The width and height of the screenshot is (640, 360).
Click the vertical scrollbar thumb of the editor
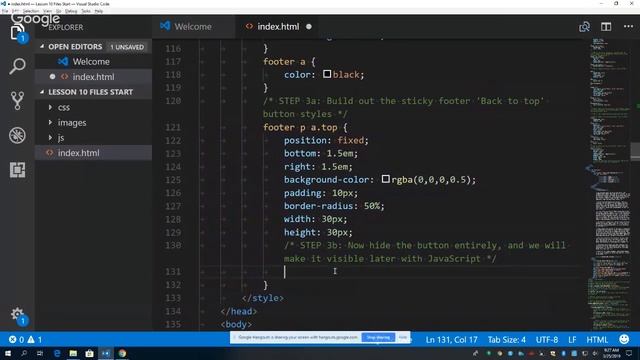coord(636,151)
